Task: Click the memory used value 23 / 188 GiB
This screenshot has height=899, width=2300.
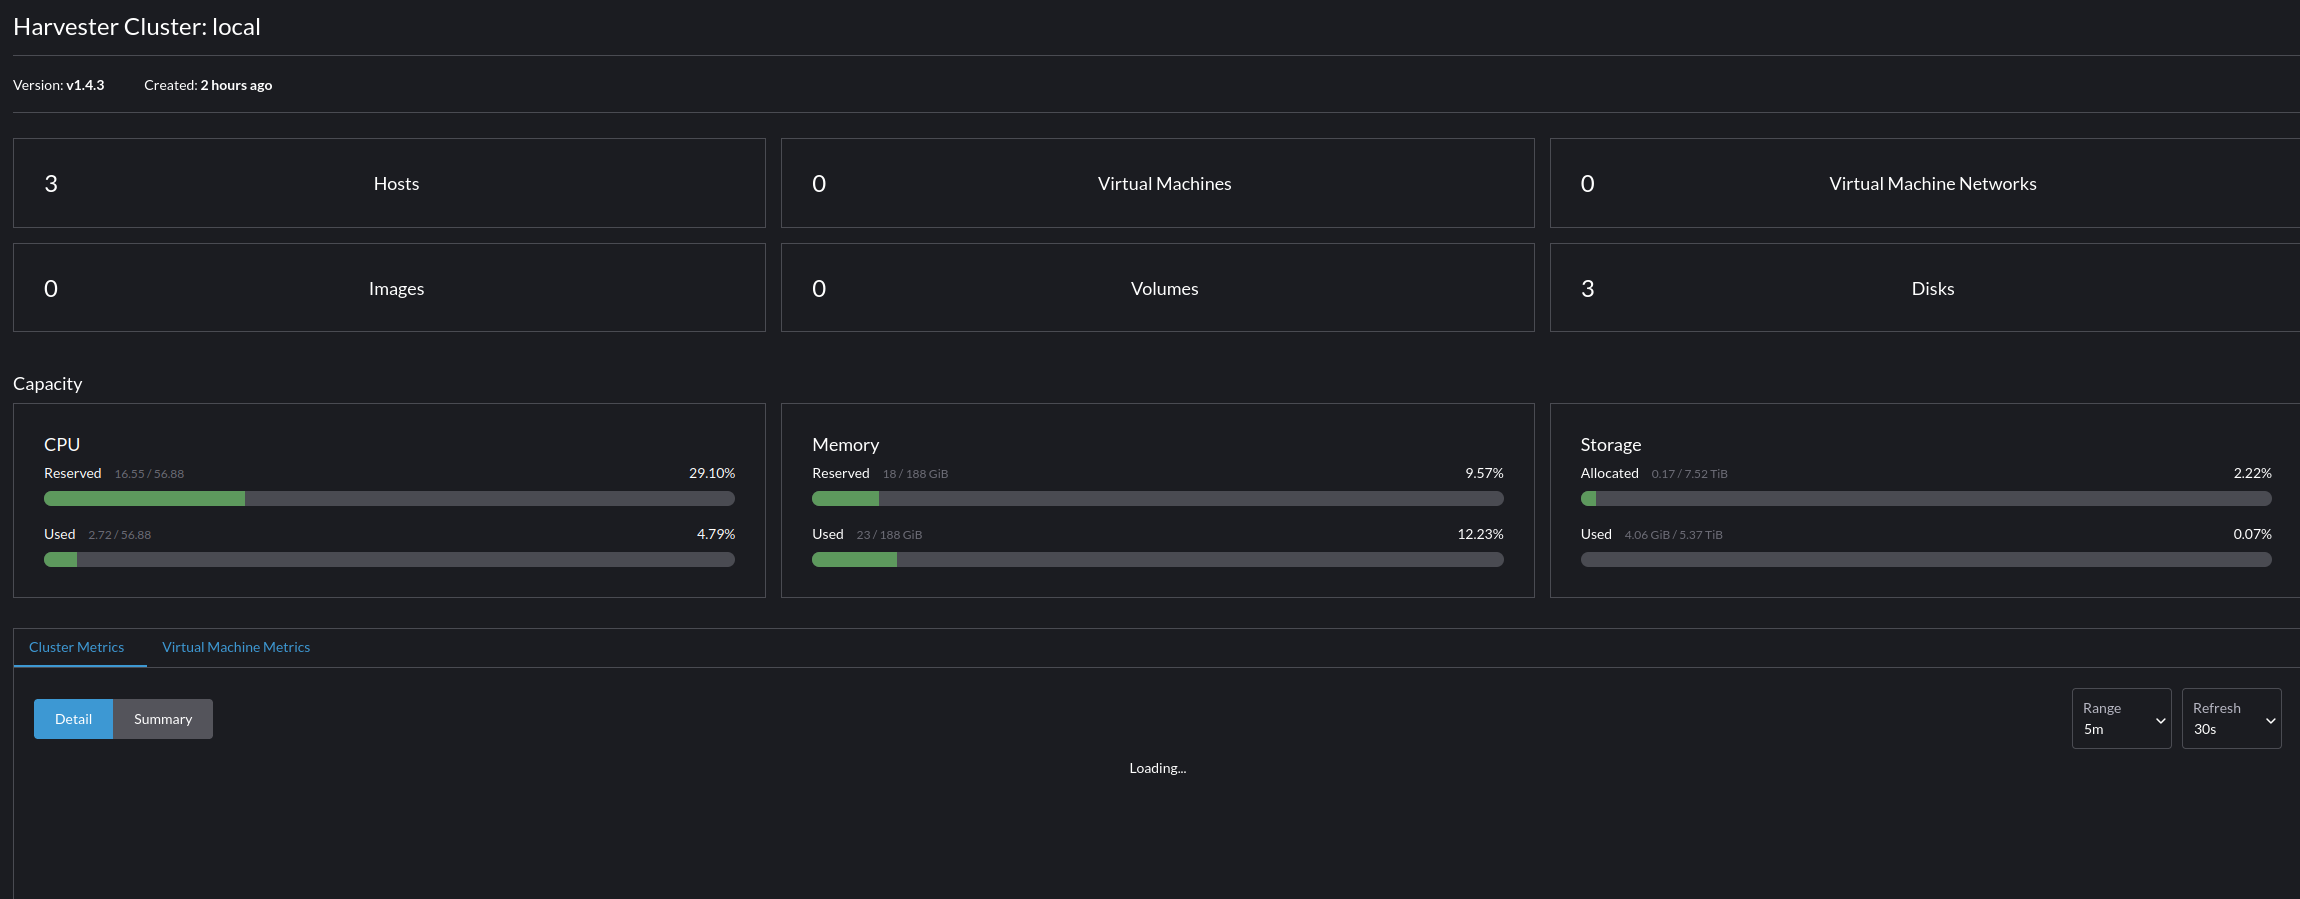Action: click(889, 535)
